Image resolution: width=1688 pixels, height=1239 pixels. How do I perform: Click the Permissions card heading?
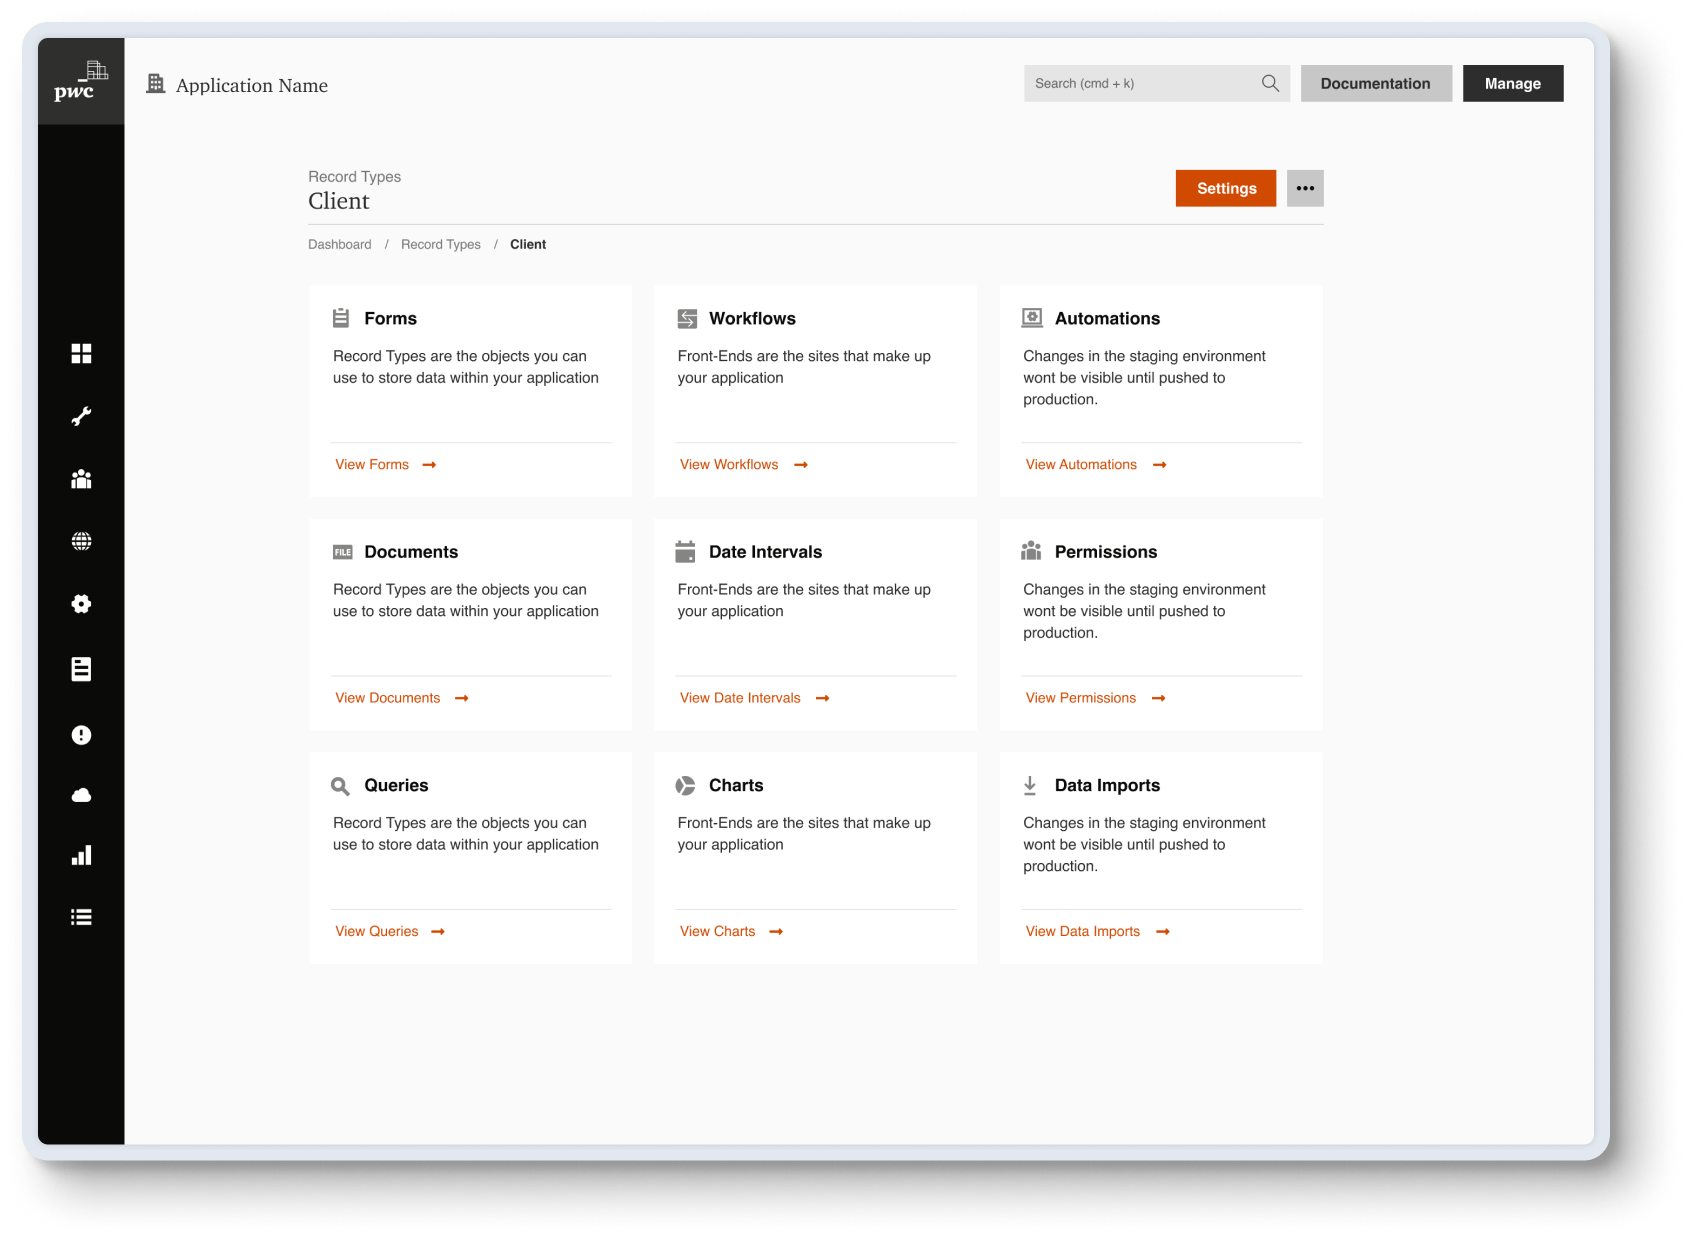coord(1106,552)
